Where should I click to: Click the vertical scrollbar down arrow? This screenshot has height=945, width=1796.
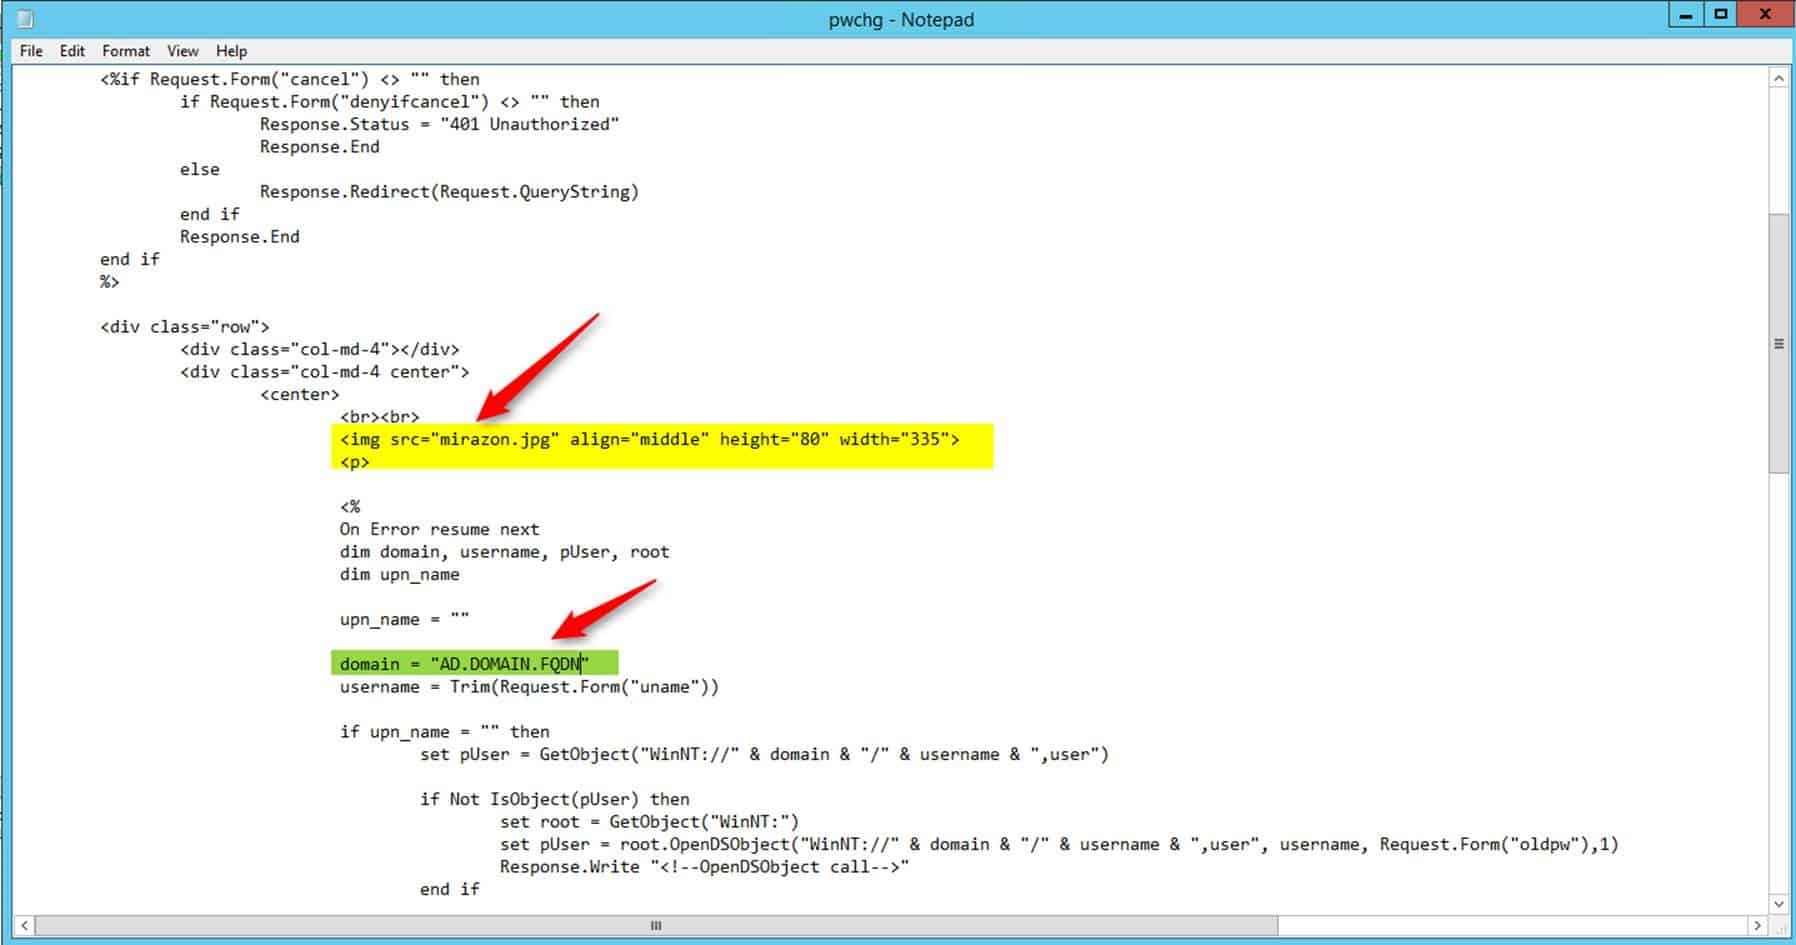pyautogui.click(x=1778, y=903)
